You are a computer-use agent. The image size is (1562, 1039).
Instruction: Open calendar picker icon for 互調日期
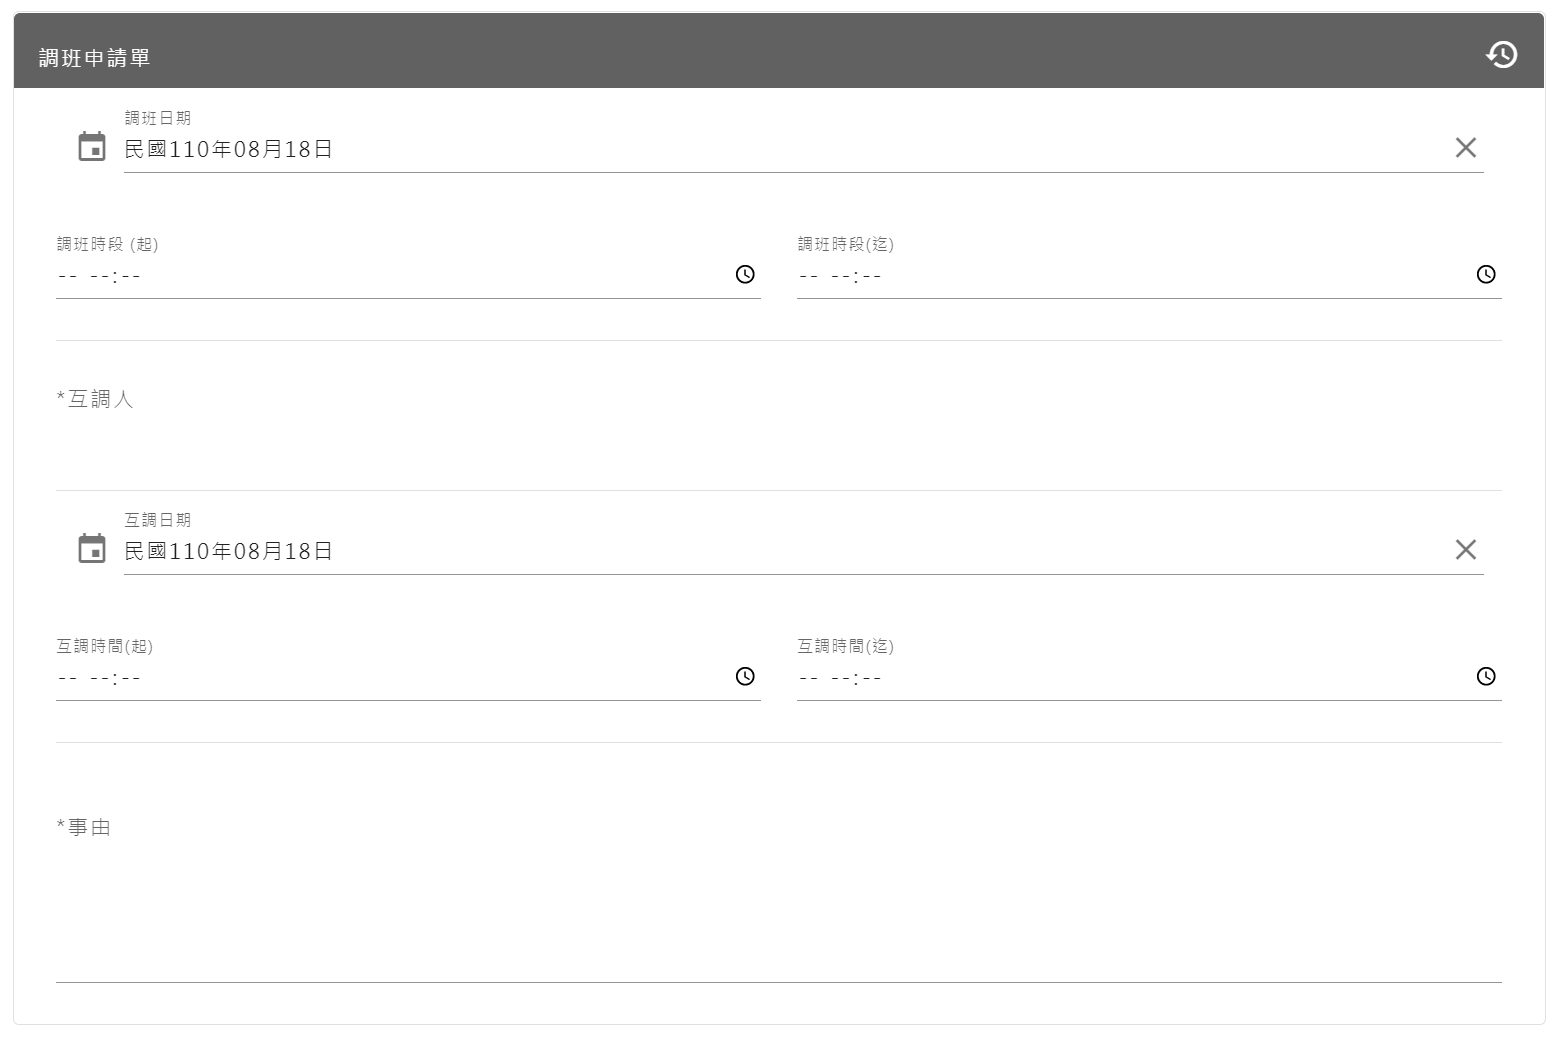click(92, 549)
